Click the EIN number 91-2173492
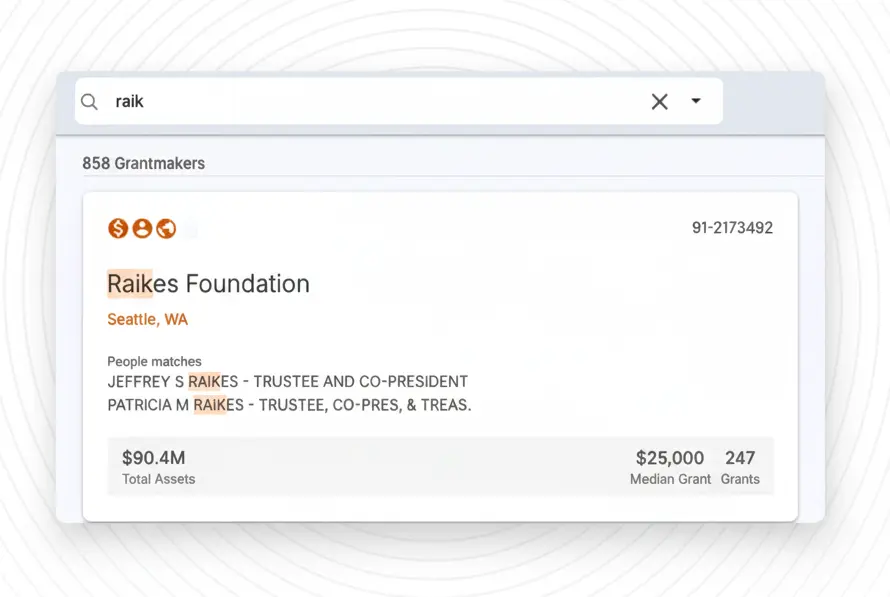Image resolution: width=890 pixels, height=597 pixels. [732, 228]
